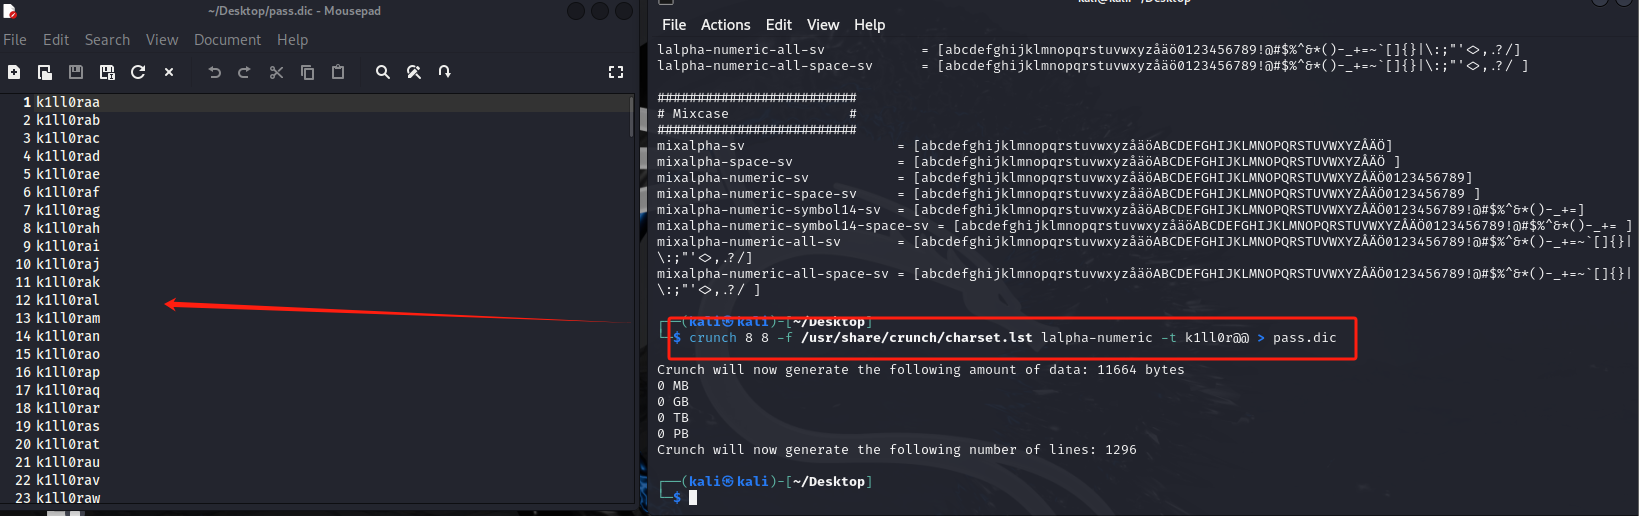Image resolution: width=1639 pixels, height=516 pixels.
Task: Click line 2 text k1ll0rab
Action: (68, 120)
